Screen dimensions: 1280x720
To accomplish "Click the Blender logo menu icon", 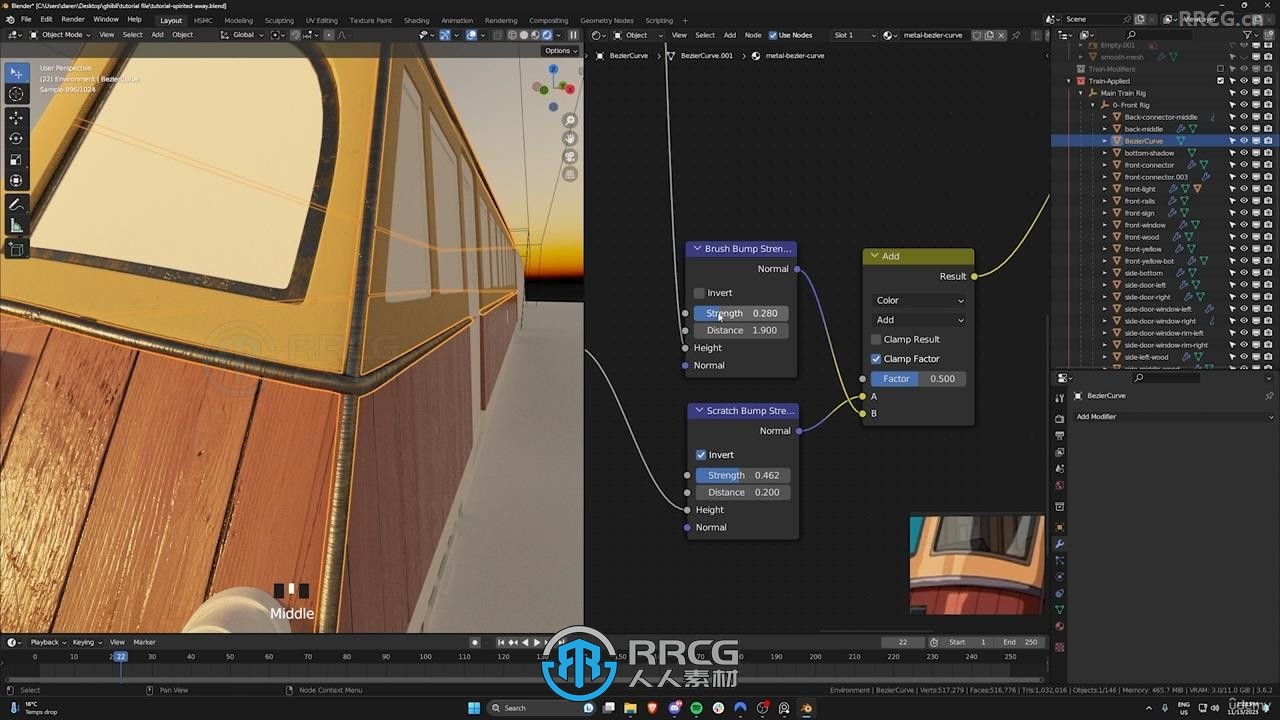I will [x=8, y=19].
